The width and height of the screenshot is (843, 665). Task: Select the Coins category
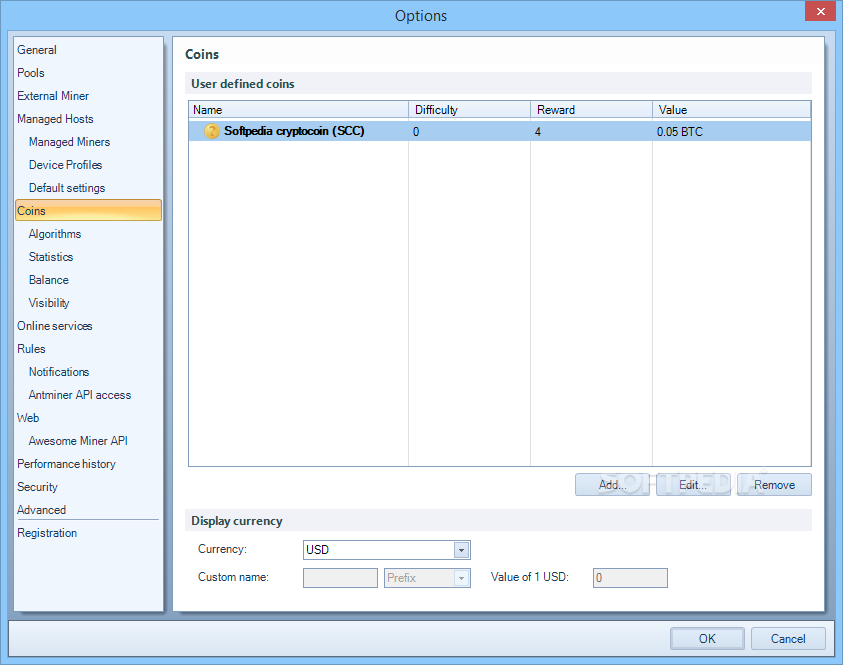pos(89,211)
